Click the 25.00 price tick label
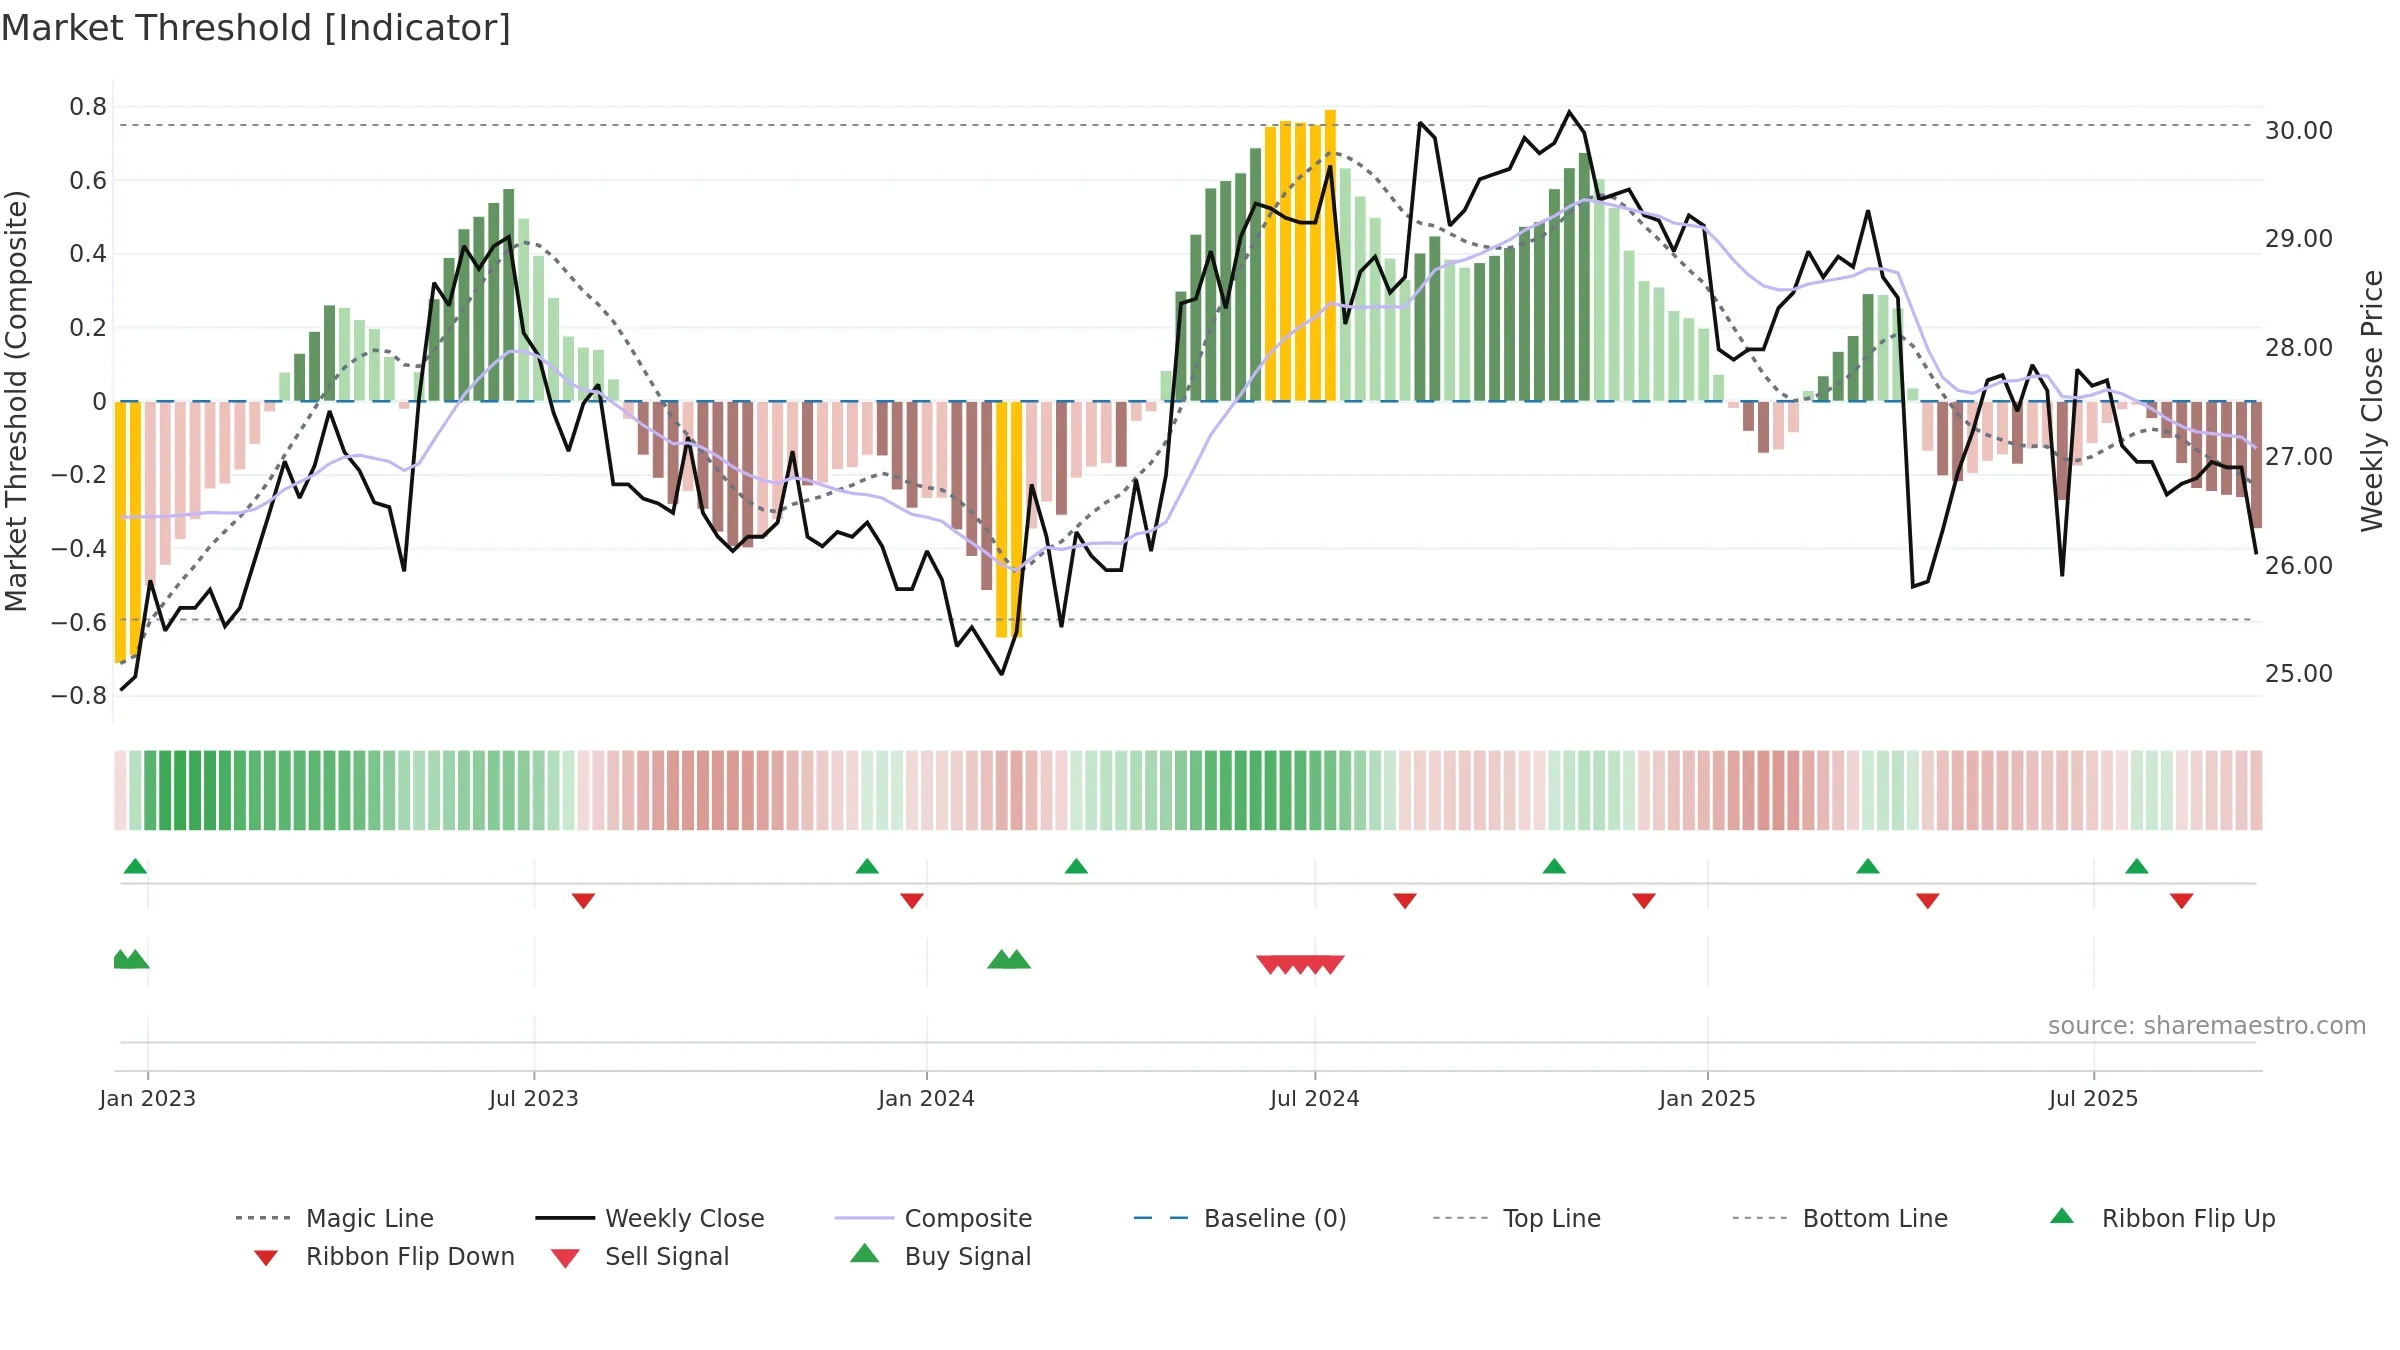 (x=2299, y=673)
